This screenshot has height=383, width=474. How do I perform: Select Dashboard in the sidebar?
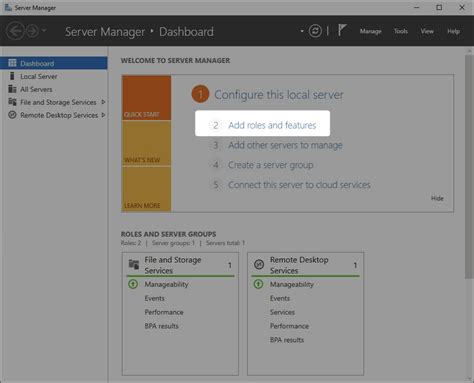pos(54,63)
